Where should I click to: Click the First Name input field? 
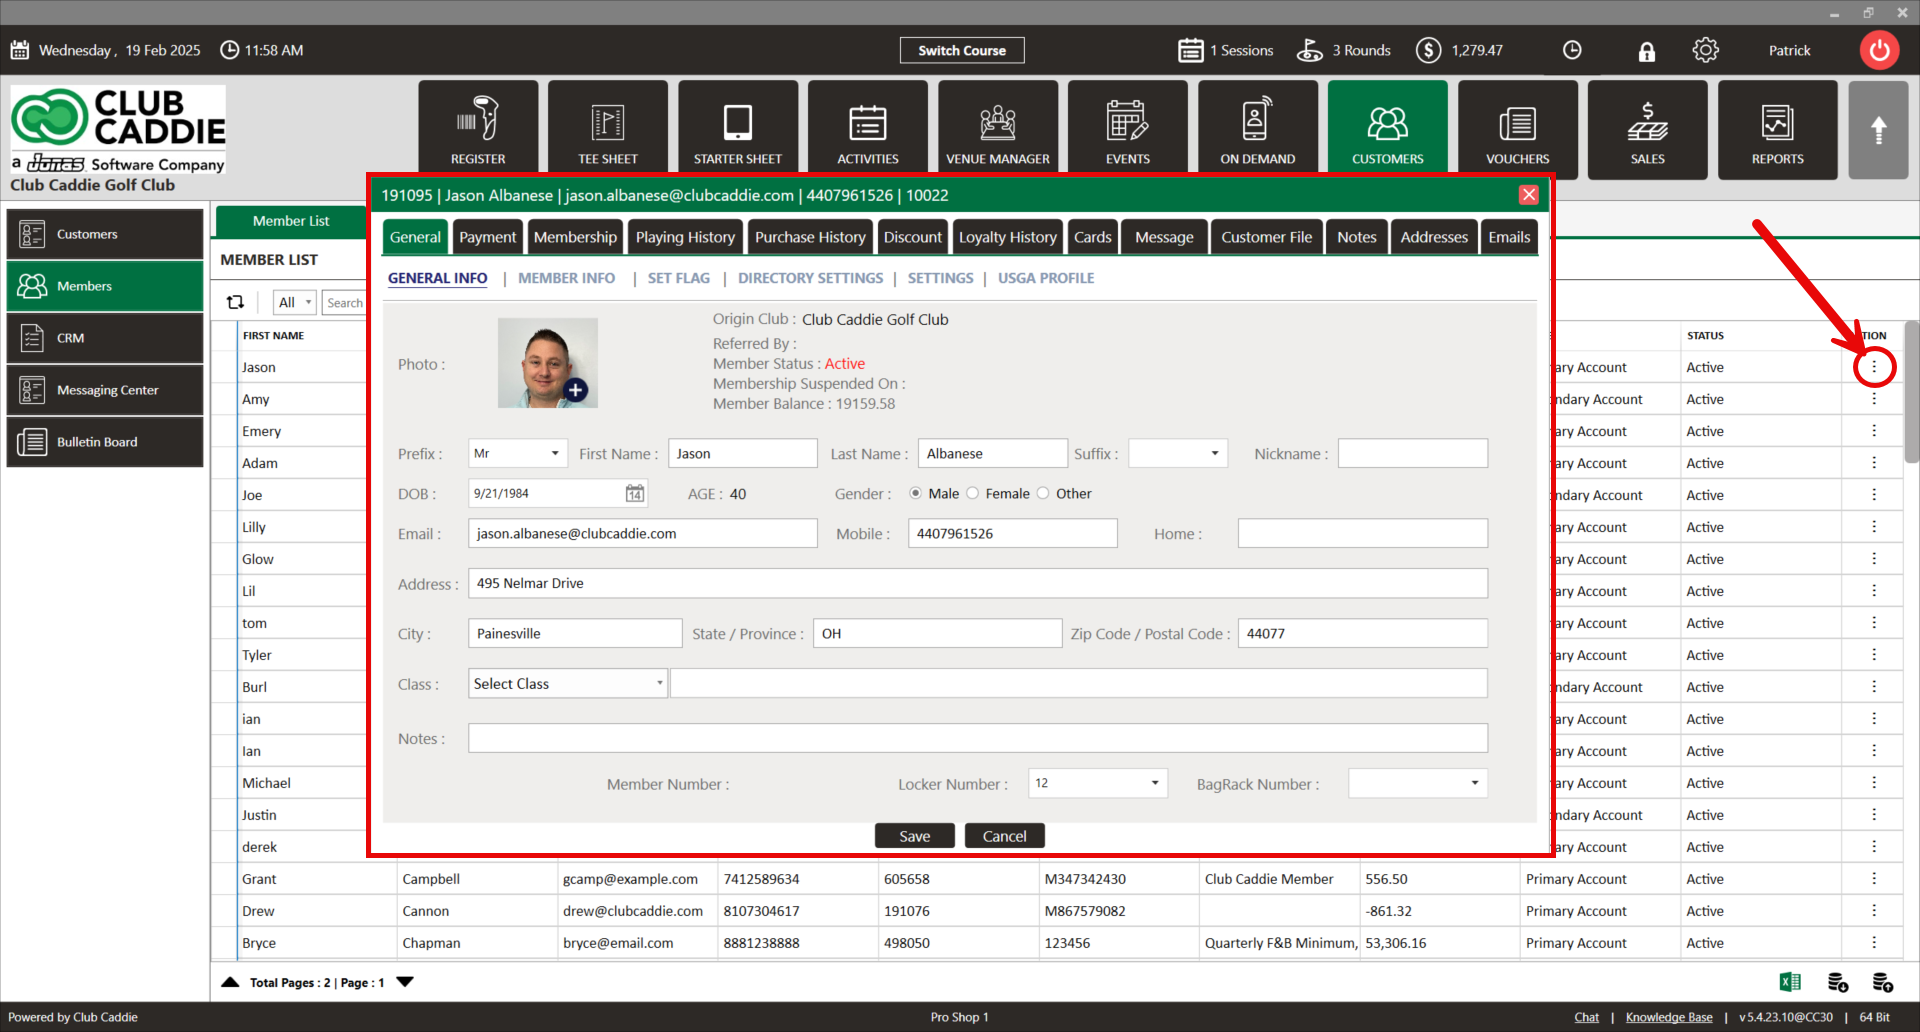[743, 453]
